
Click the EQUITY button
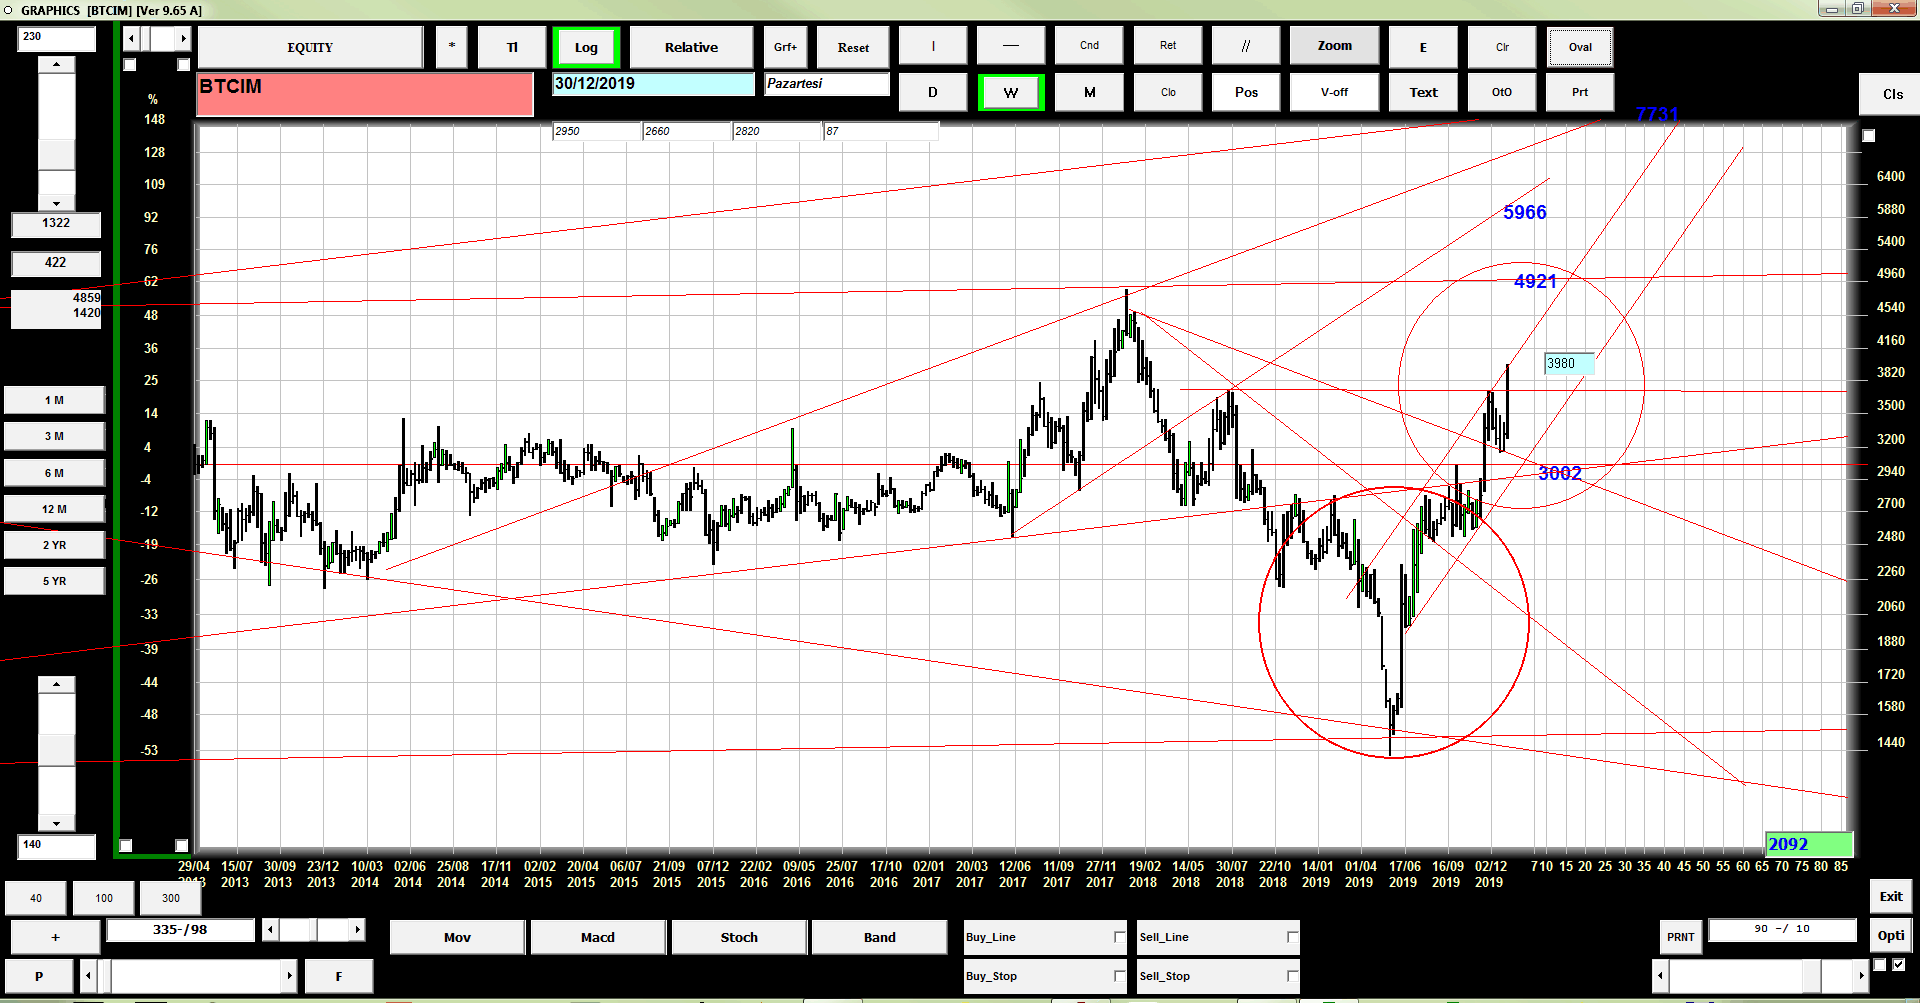coord(310,47)
